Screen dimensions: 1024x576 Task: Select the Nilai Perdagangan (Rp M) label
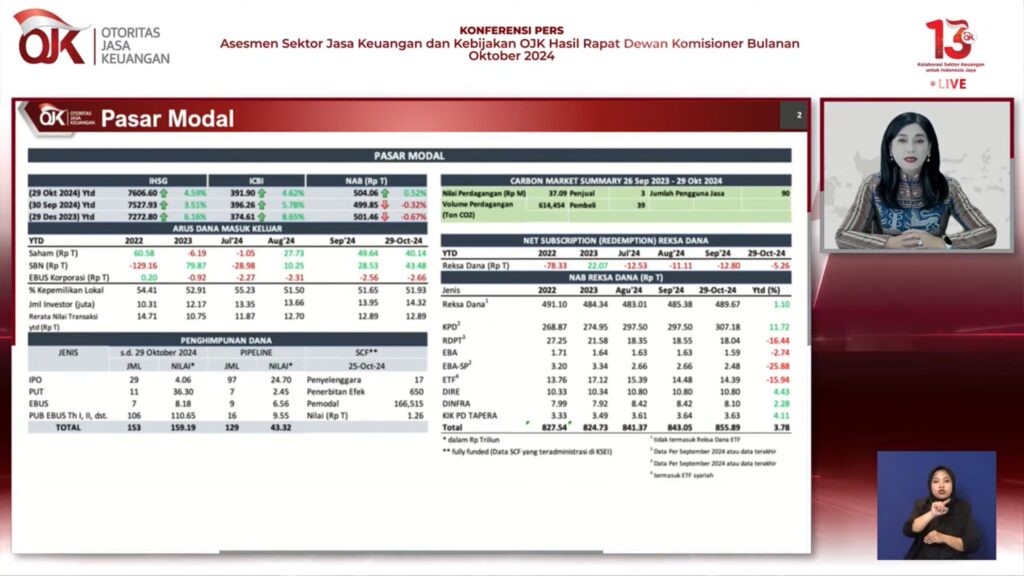(x=484, y=193)
